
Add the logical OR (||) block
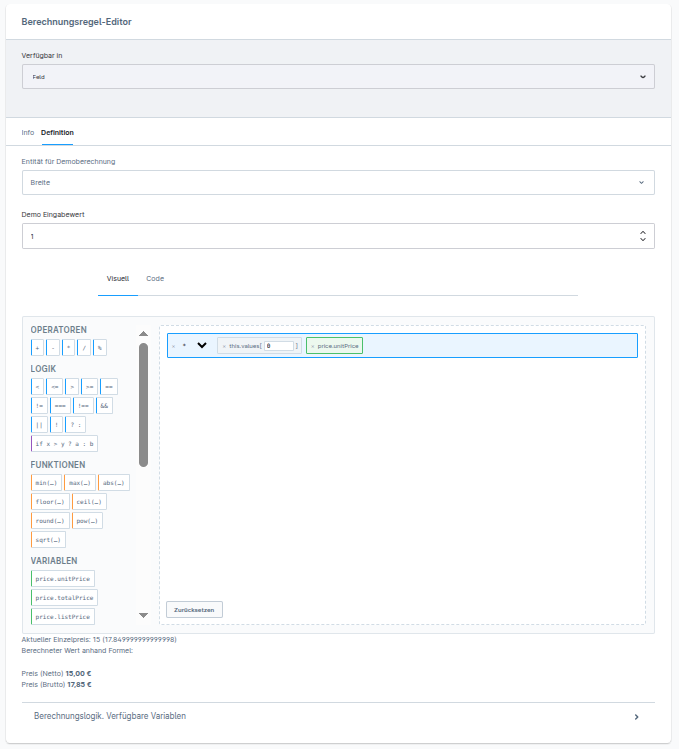pos(39,425)
